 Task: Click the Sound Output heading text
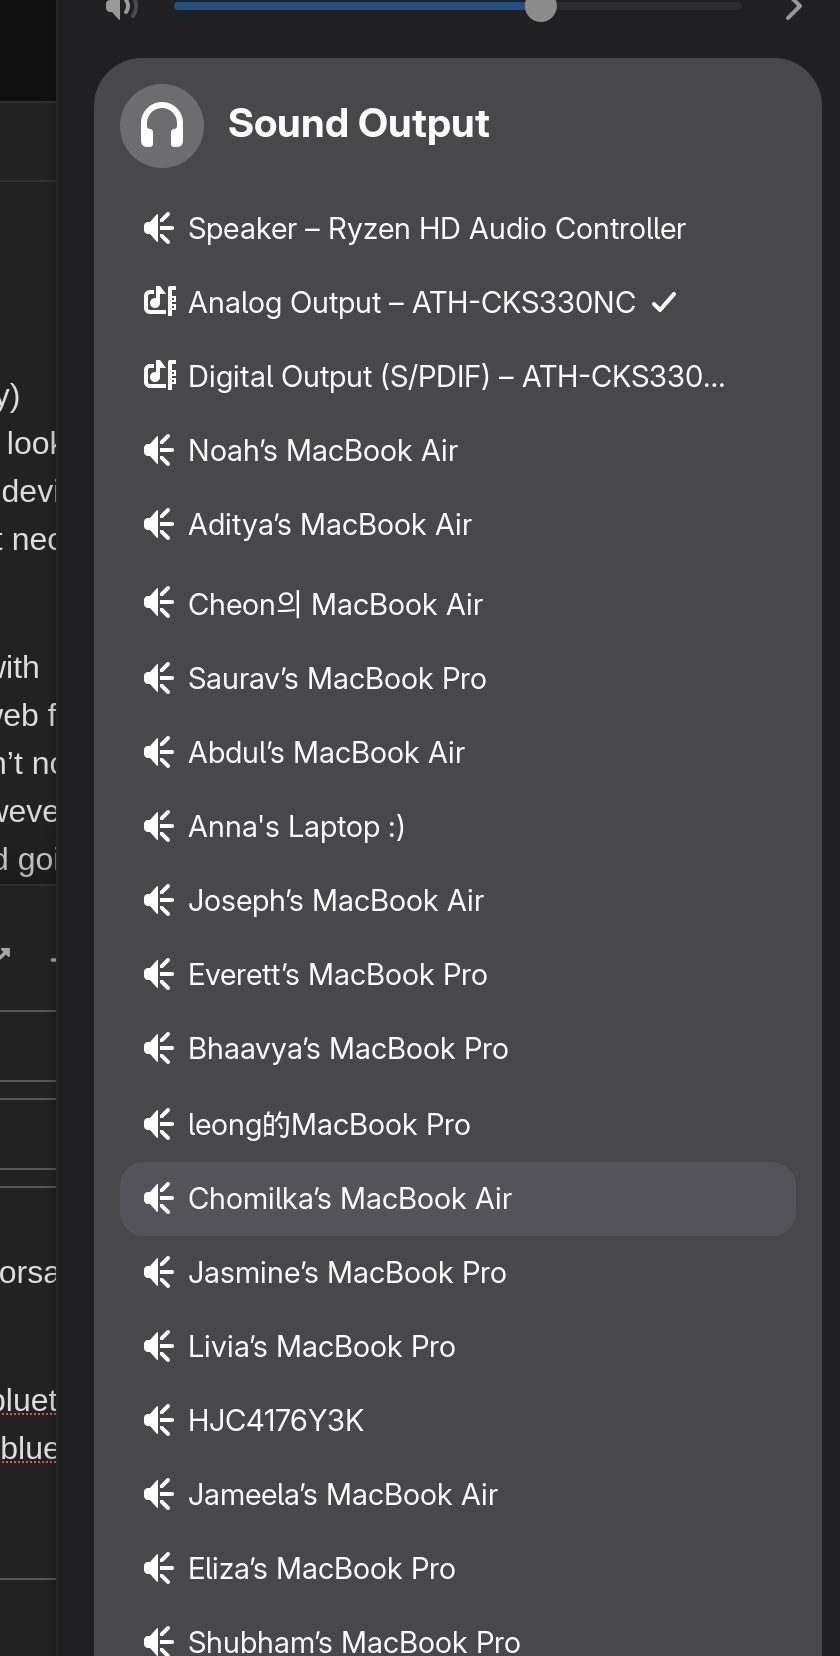(359, 124)
